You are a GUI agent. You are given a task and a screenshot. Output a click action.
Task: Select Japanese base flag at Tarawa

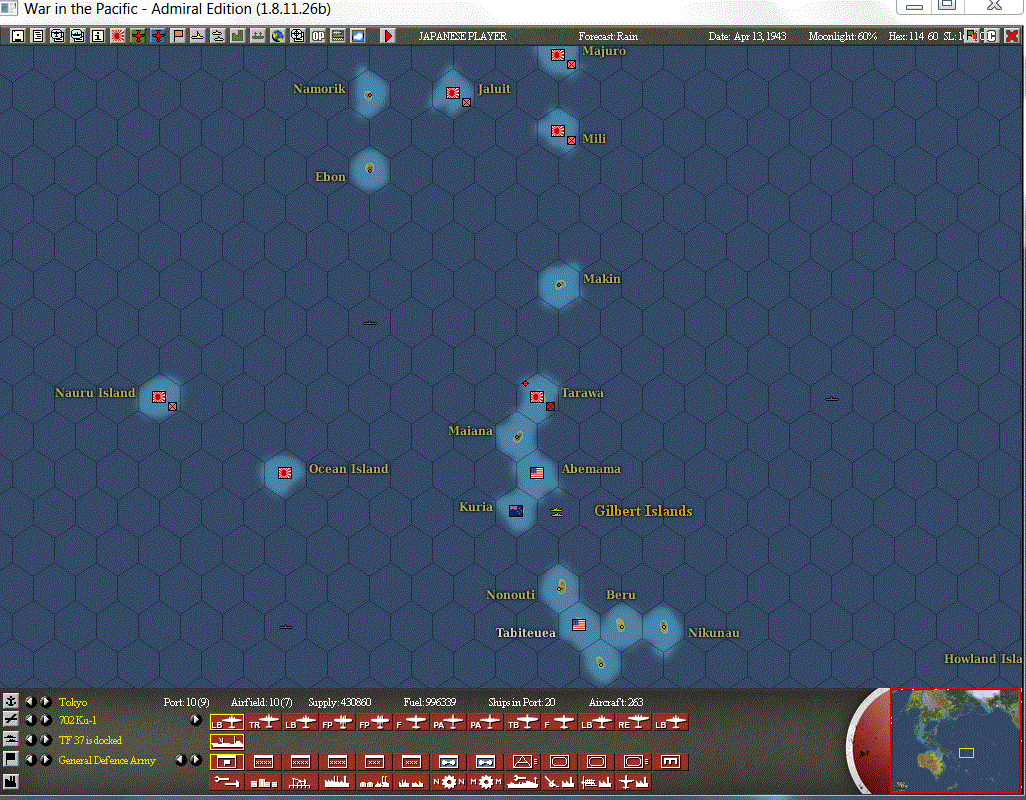pyautogui.click(x=537, y=396)
